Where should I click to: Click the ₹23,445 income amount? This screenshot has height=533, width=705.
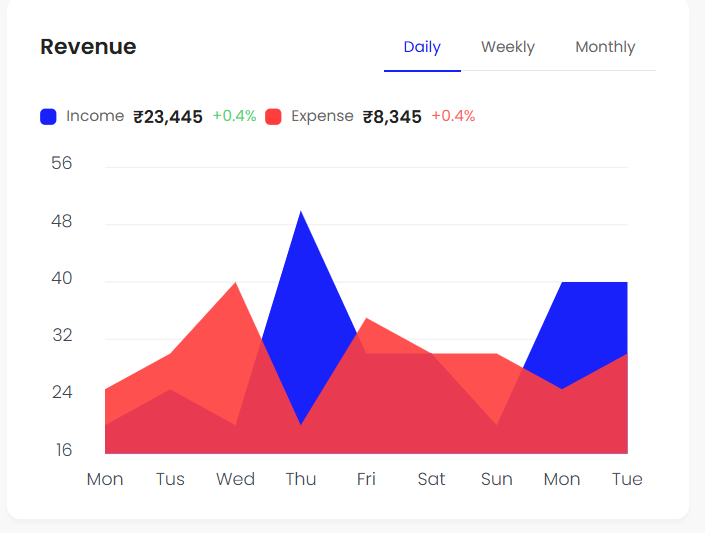168,117
